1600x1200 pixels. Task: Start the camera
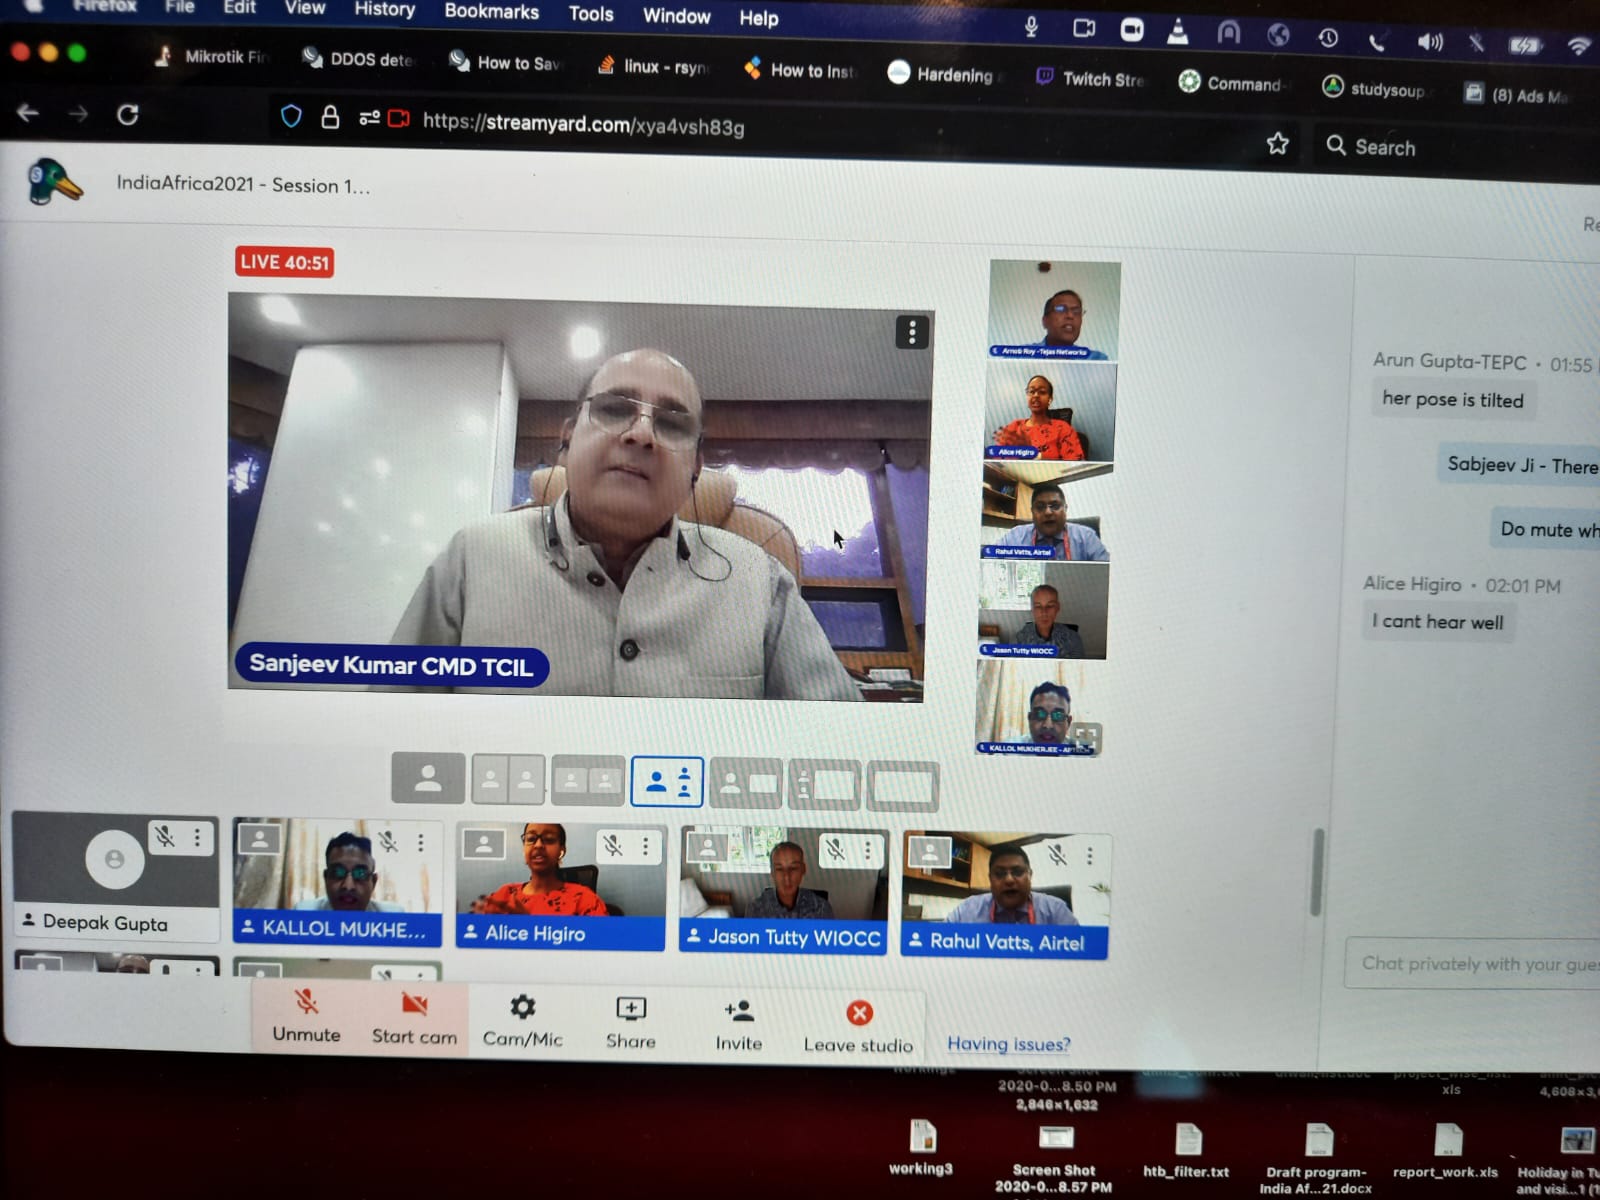click(x=414, y=1005)
